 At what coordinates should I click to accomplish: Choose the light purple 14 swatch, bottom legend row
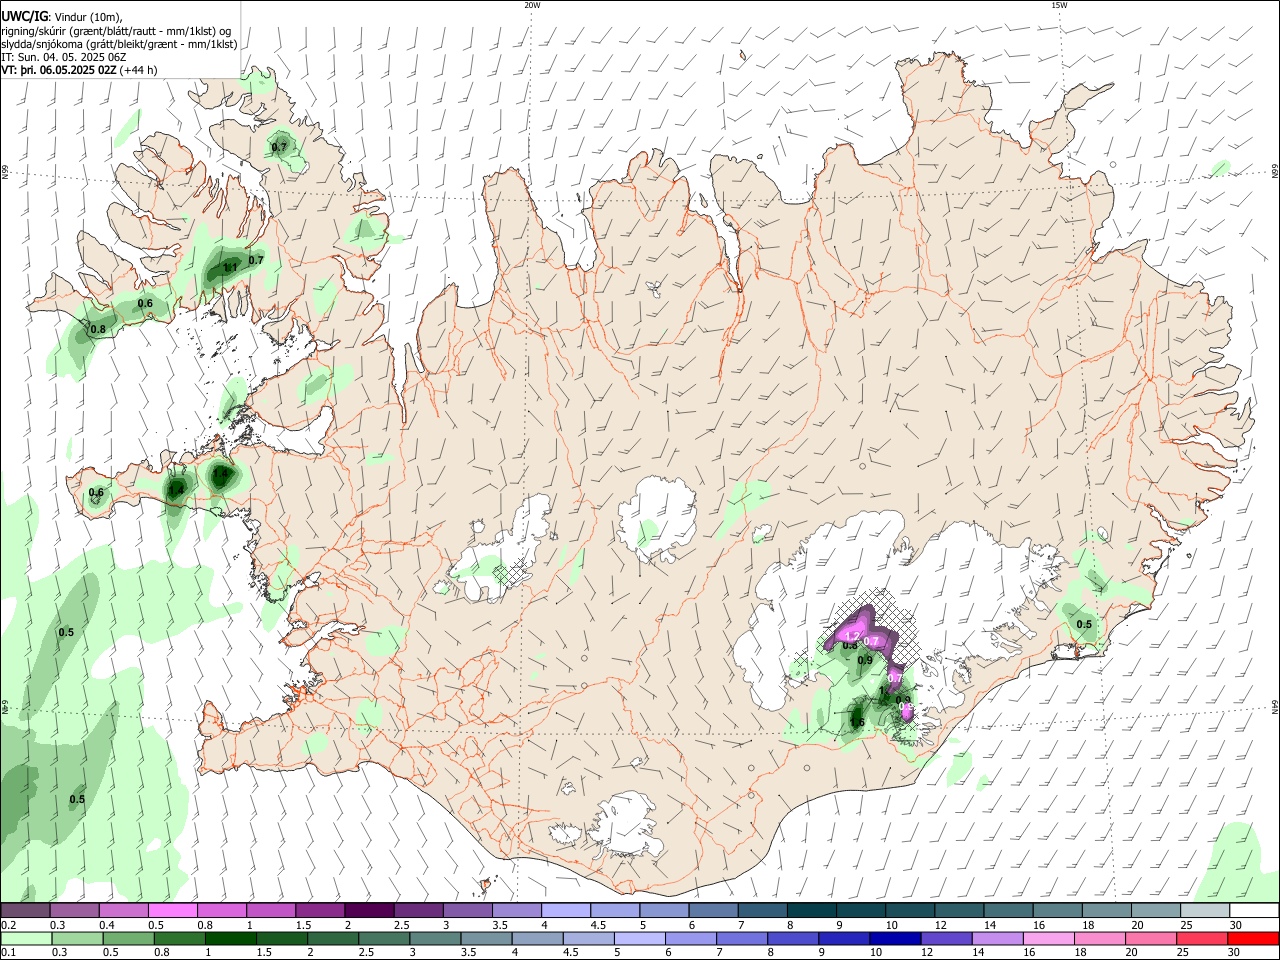pos(998,939)
